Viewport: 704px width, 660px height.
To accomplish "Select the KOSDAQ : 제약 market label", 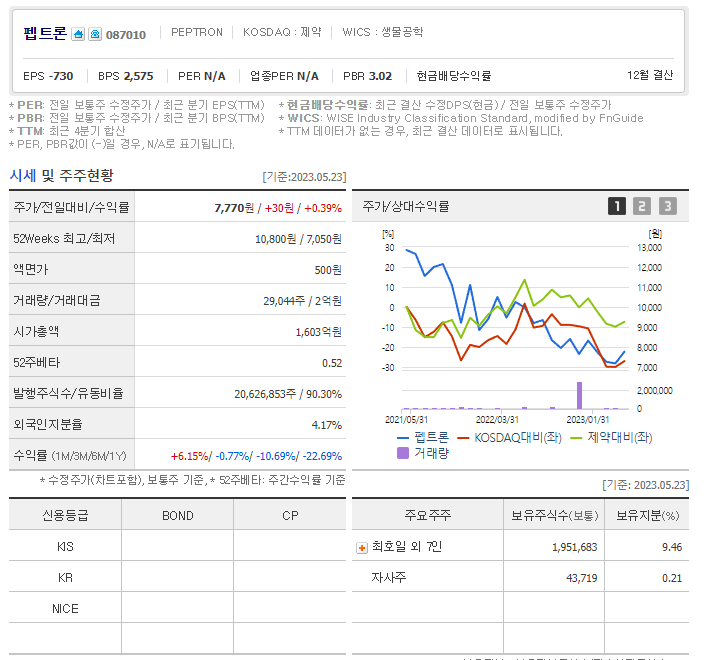I will [x=282, y=32].
